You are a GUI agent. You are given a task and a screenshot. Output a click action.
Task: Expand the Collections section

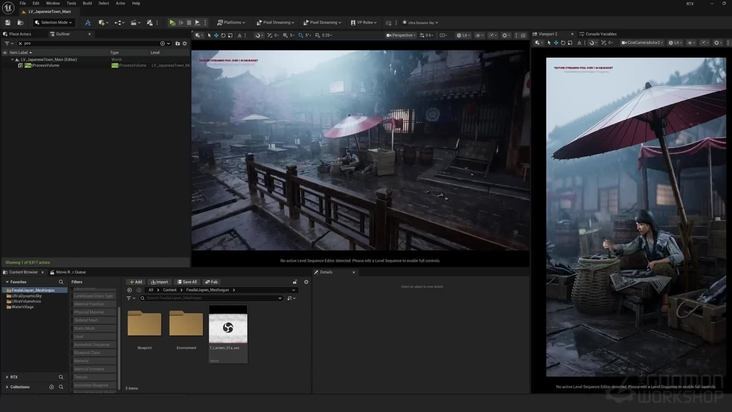pyautogui.click(x=7, y=387)
